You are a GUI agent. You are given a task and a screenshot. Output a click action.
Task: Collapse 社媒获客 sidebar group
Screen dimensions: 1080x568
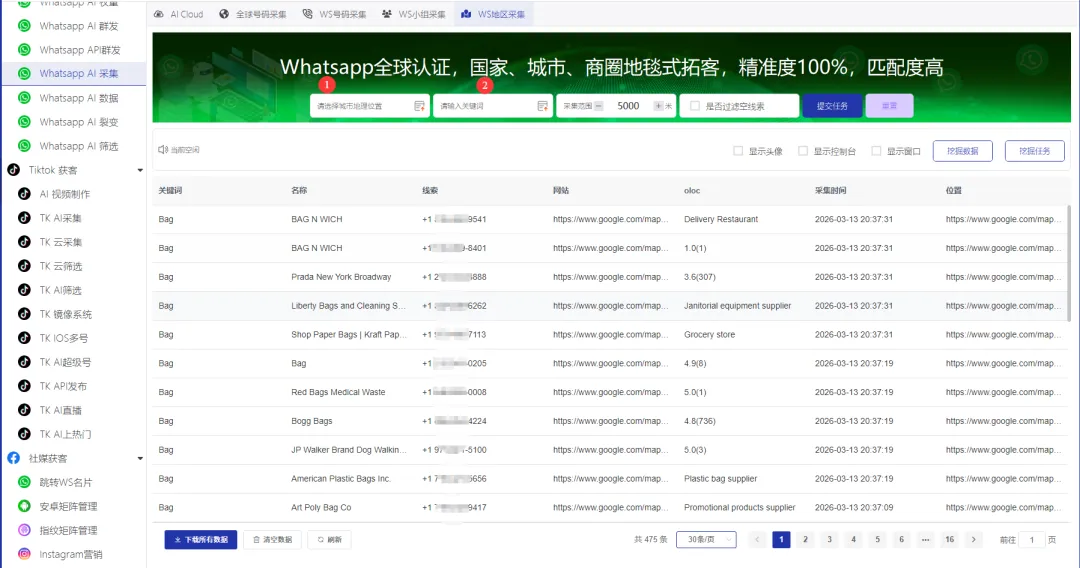tap(140, 459)
